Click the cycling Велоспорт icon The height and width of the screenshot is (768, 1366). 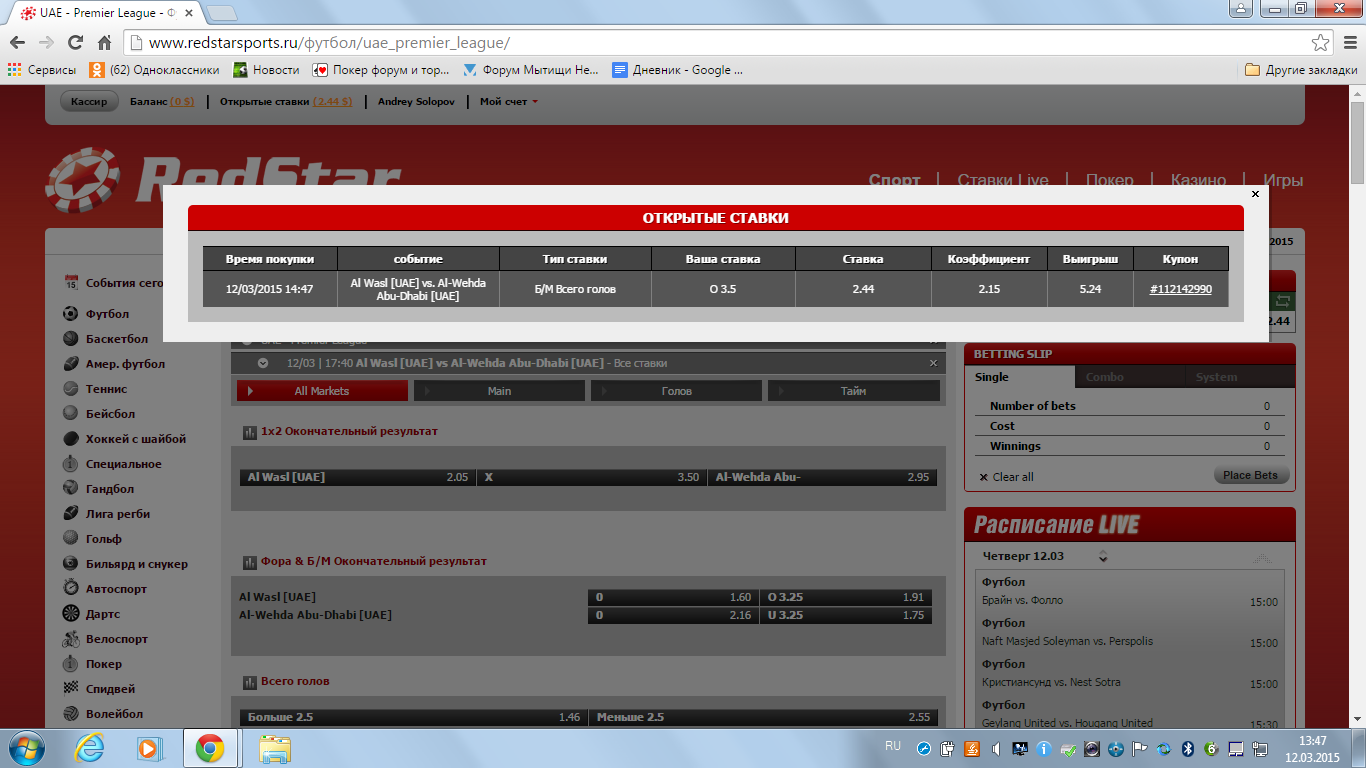point(71,639)
